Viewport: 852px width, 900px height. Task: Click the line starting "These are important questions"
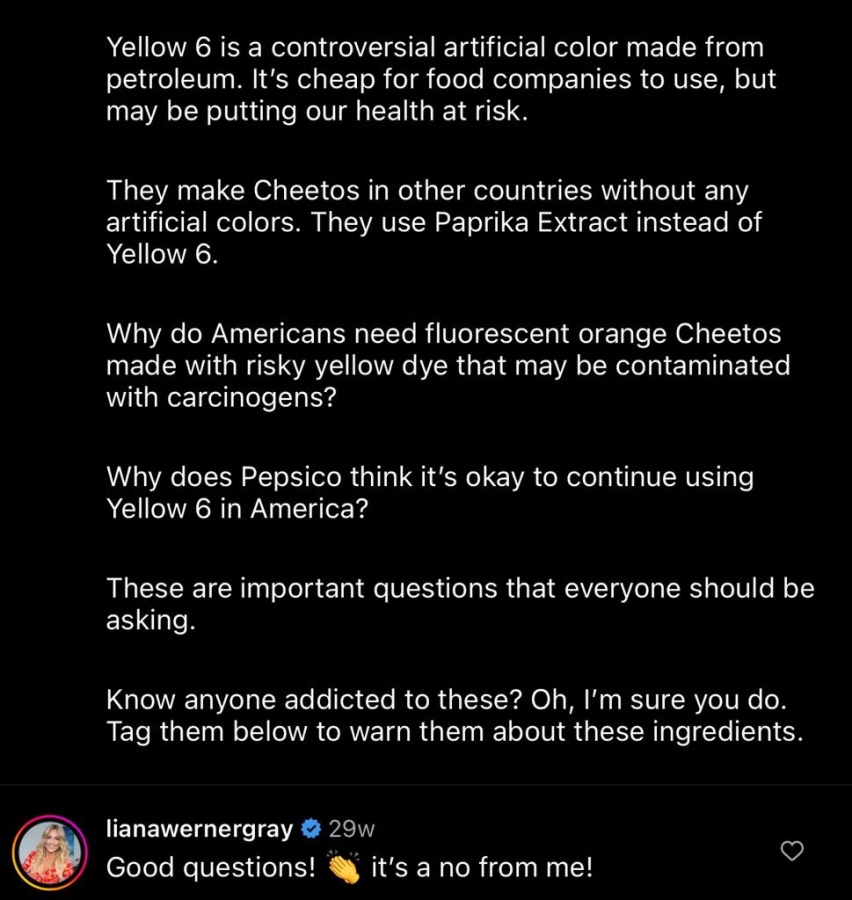click(460, 587)
